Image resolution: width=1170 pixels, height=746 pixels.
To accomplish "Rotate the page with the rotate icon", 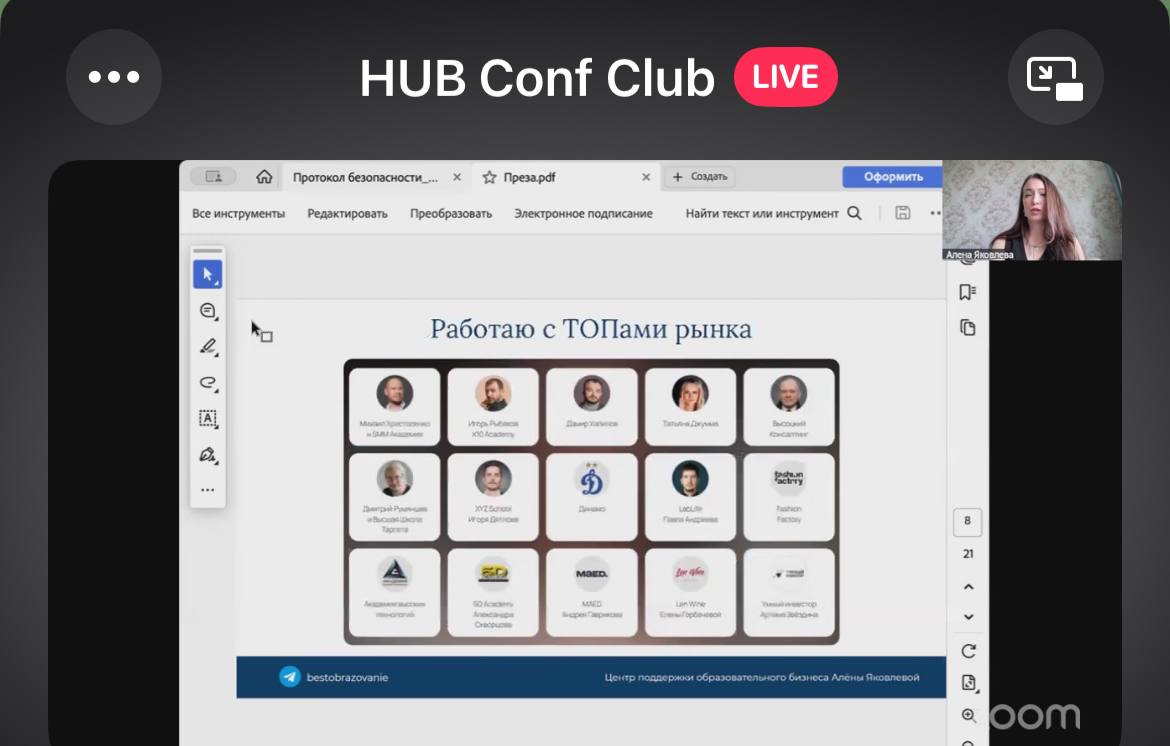I will pyautogui.click(x=969, y=651).
